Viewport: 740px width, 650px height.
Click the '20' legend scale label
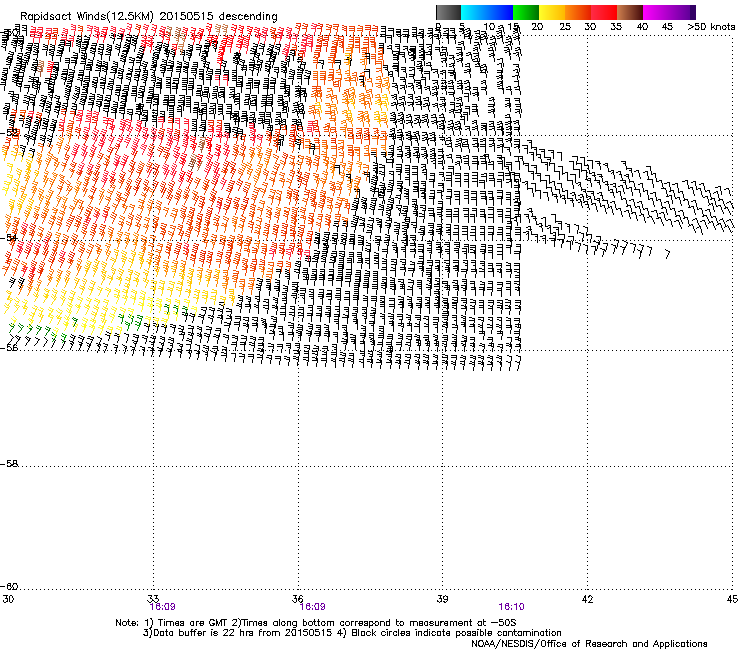tap(537, 27)
